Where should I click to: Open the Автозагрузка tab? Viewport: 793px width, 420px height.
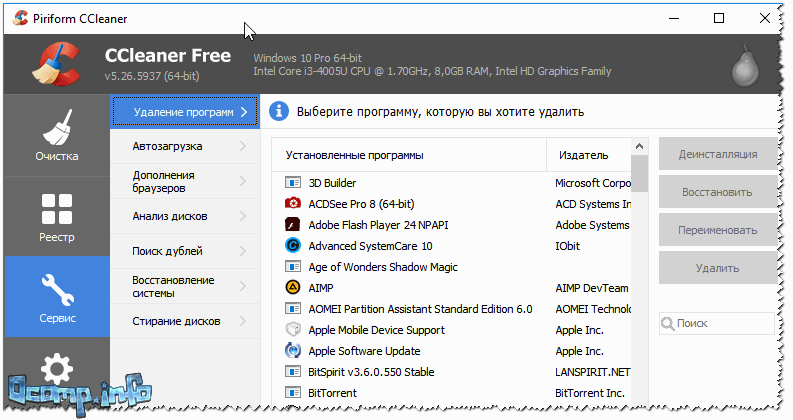tap(185, 146)
